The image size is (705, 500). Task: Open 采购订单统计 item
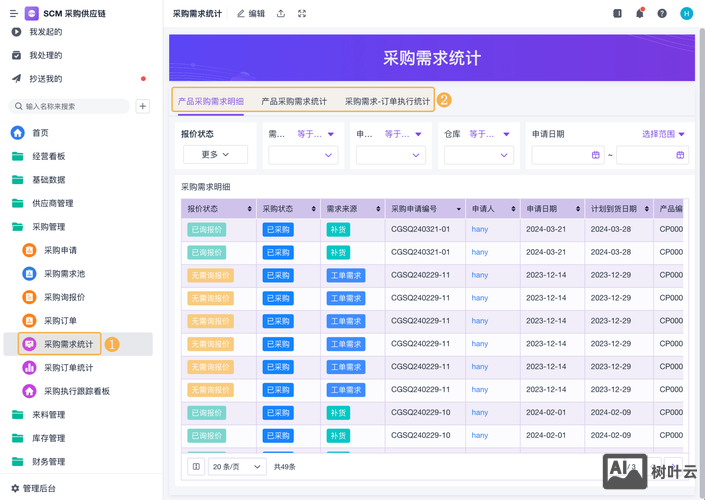point(68,367)
